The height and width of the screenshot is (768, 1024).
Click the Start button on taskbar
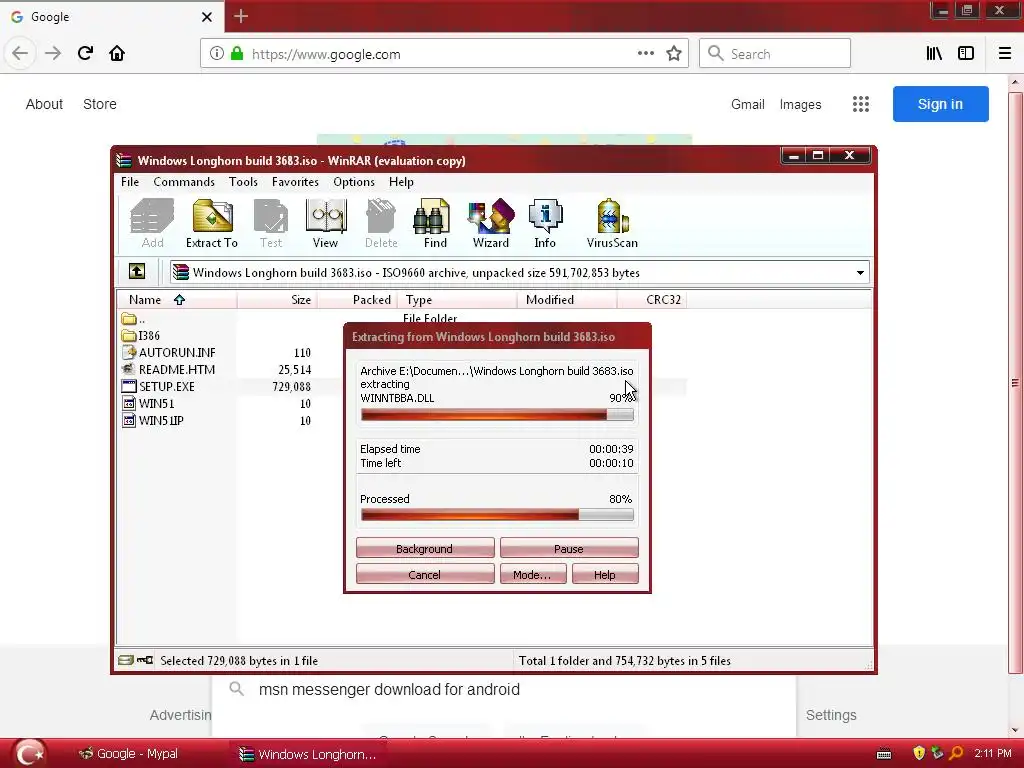coord(29,753)
